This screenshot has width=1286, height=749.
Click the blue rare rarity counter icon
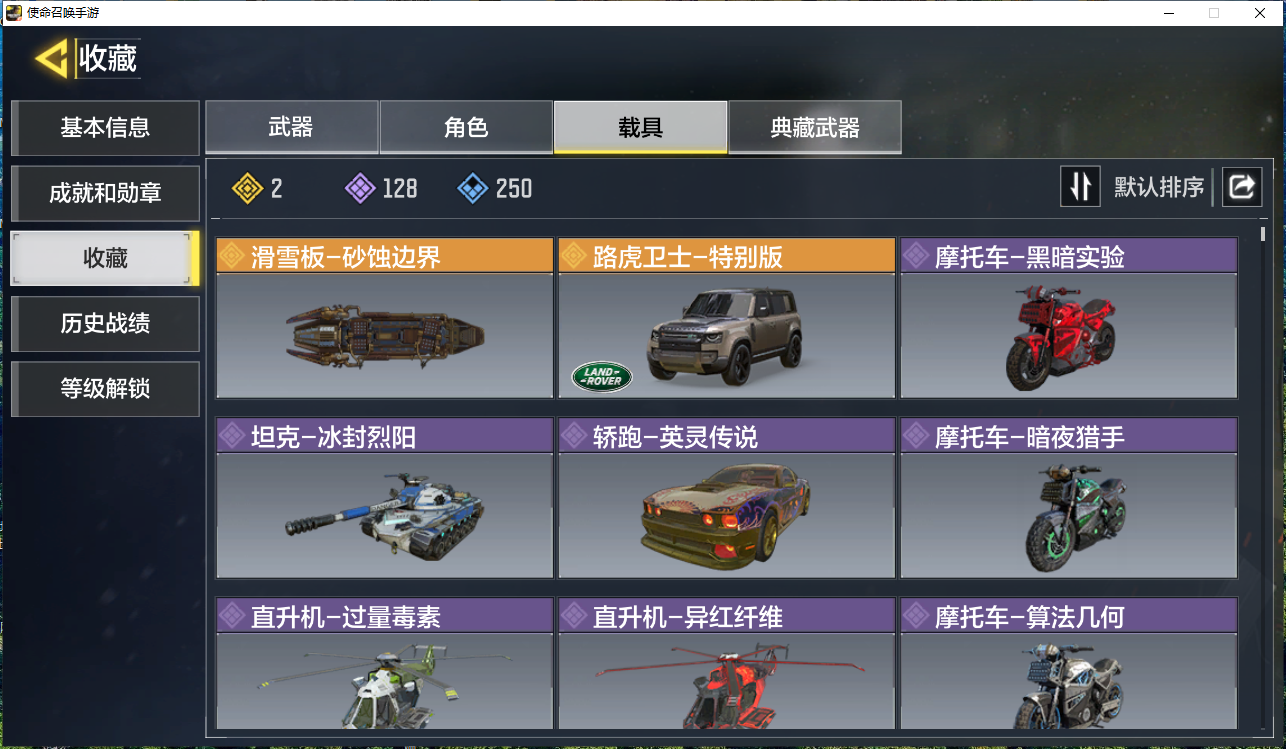(473, 188)
